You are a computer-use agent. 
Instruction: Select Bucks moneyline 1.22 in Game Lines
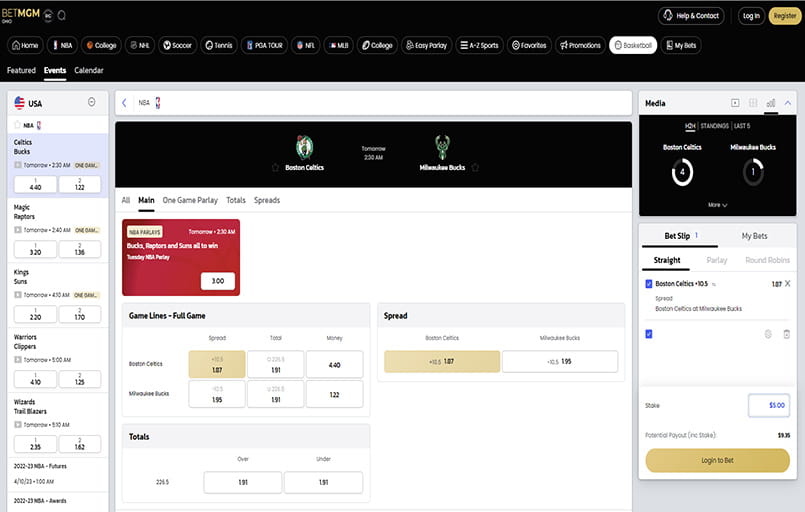pyautogui.click(x=334, y=394)
